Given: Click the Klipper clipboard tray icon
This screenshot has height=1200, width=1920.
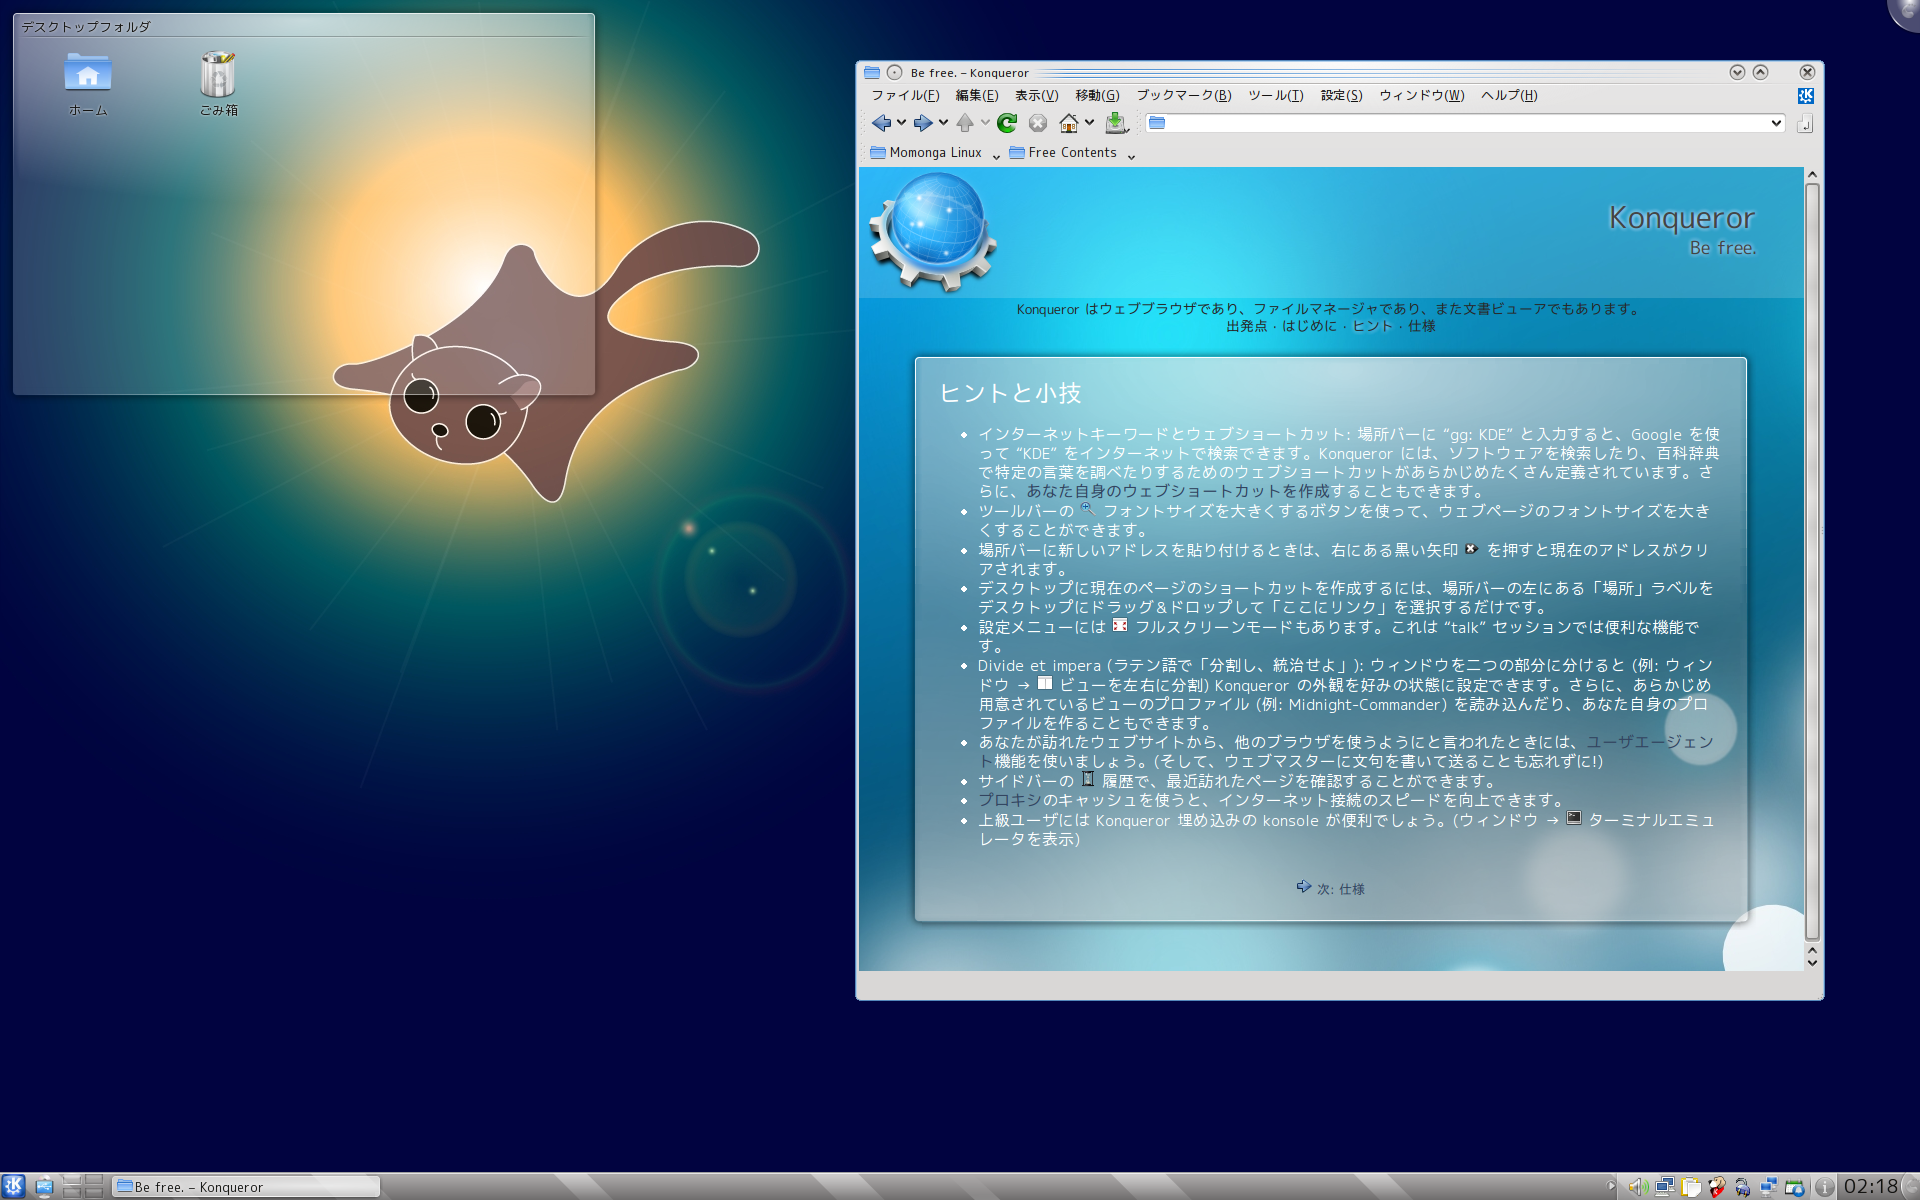Looking at the screenshot, I should pos(1691,1187).
